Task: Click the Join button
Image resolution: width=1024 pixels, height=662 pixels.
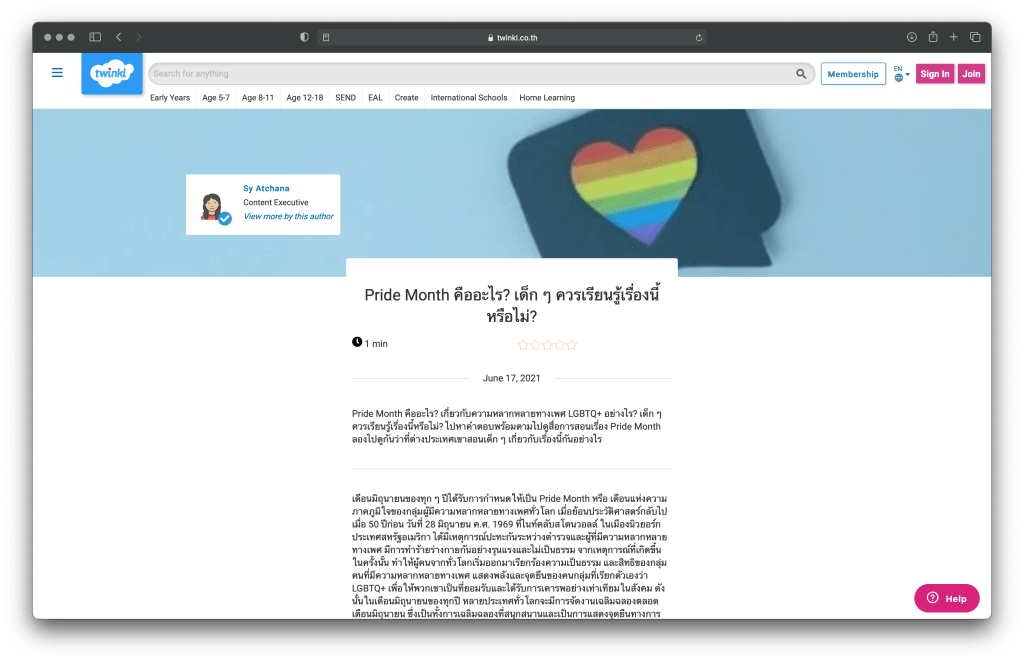Action: click(971, 74)
